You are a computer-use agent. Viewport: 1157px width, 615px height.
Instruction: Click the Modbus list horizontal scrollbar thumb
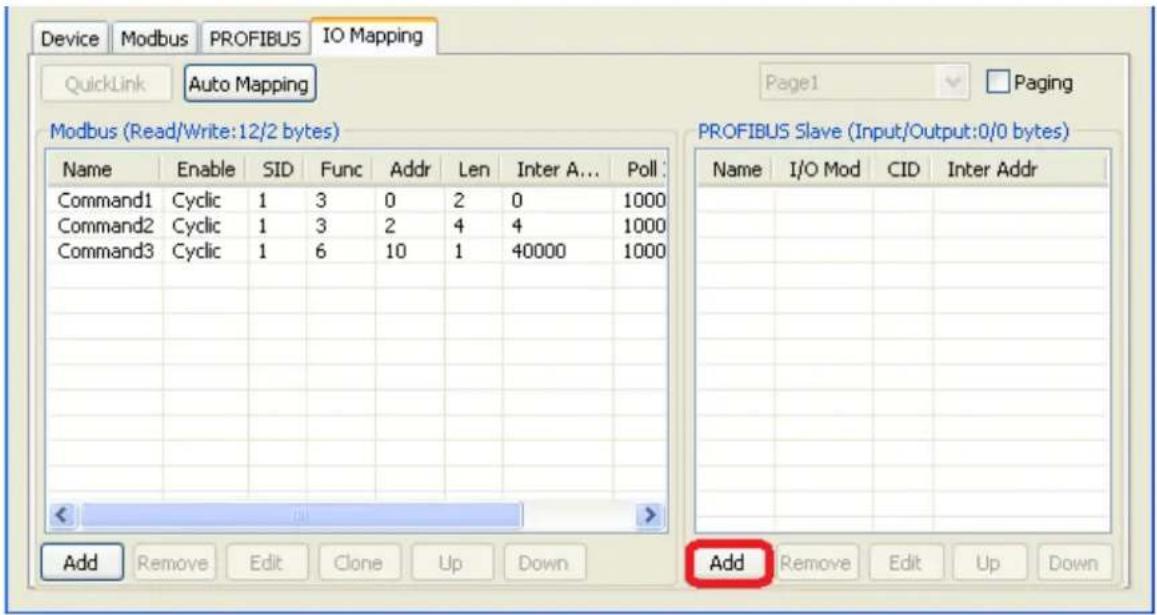coord(301,515)
